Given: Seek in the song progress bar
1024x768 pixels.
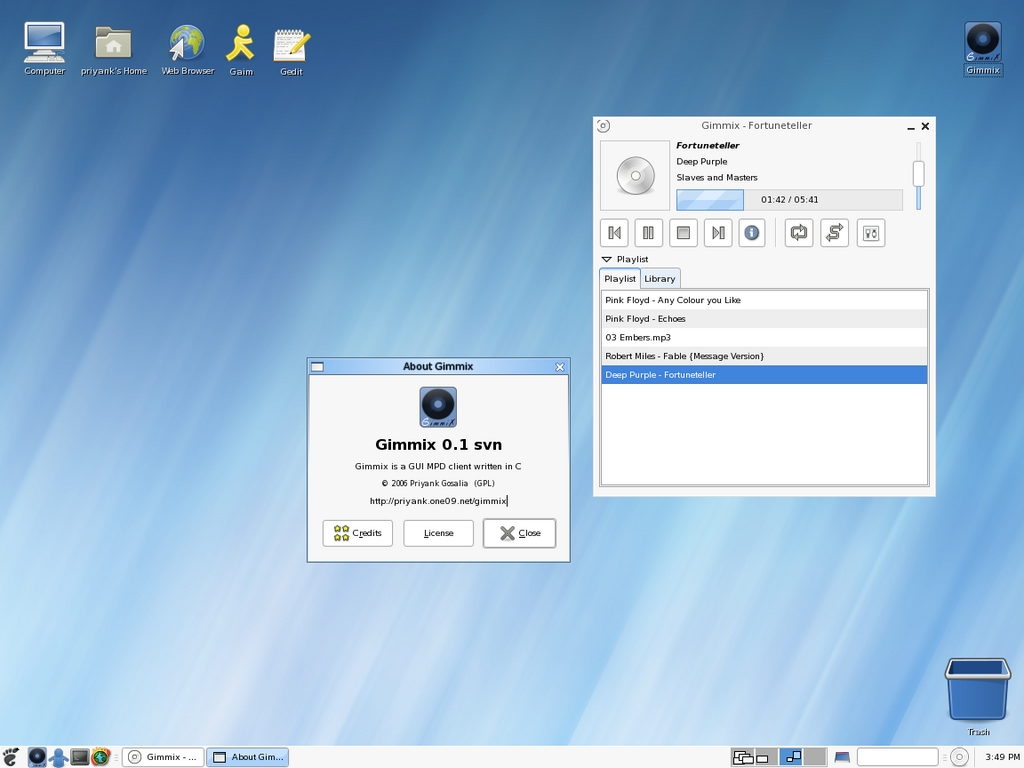Looking at the screenshot, I should 790,200.
